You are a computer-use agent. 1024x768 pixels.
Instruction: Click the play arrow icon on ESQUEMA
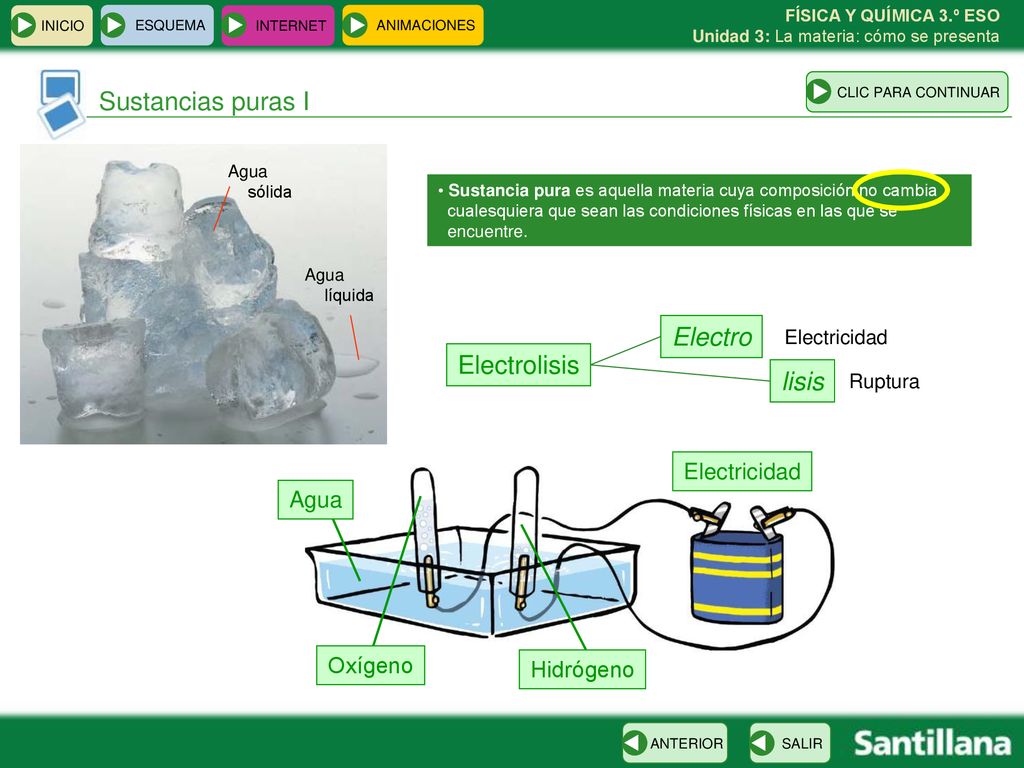pyautogui.click(x=114, y=25)
